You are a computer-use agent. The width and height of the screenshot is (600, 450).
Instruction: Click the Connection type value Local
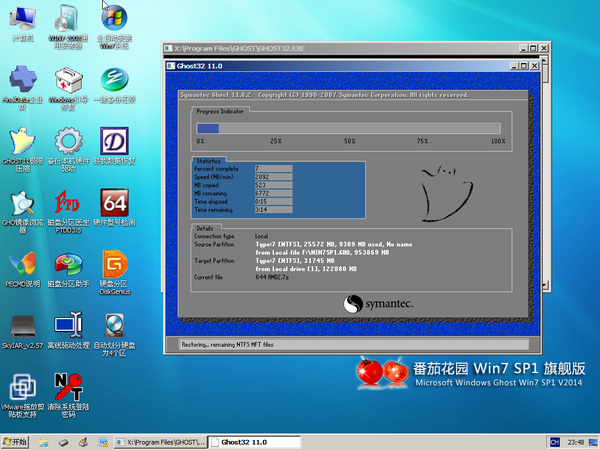tap(262, 236)
